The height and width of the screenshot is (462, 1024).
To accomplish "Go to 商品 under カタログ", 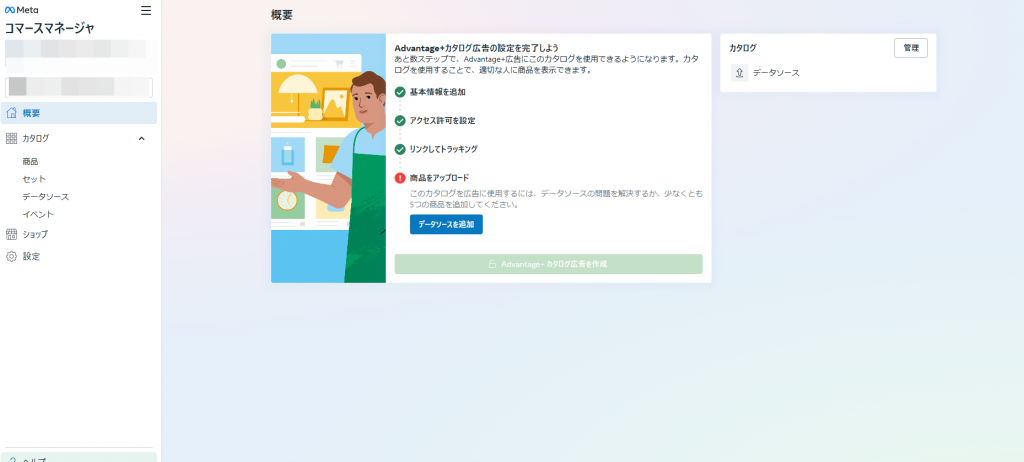I will pos(30,161).
